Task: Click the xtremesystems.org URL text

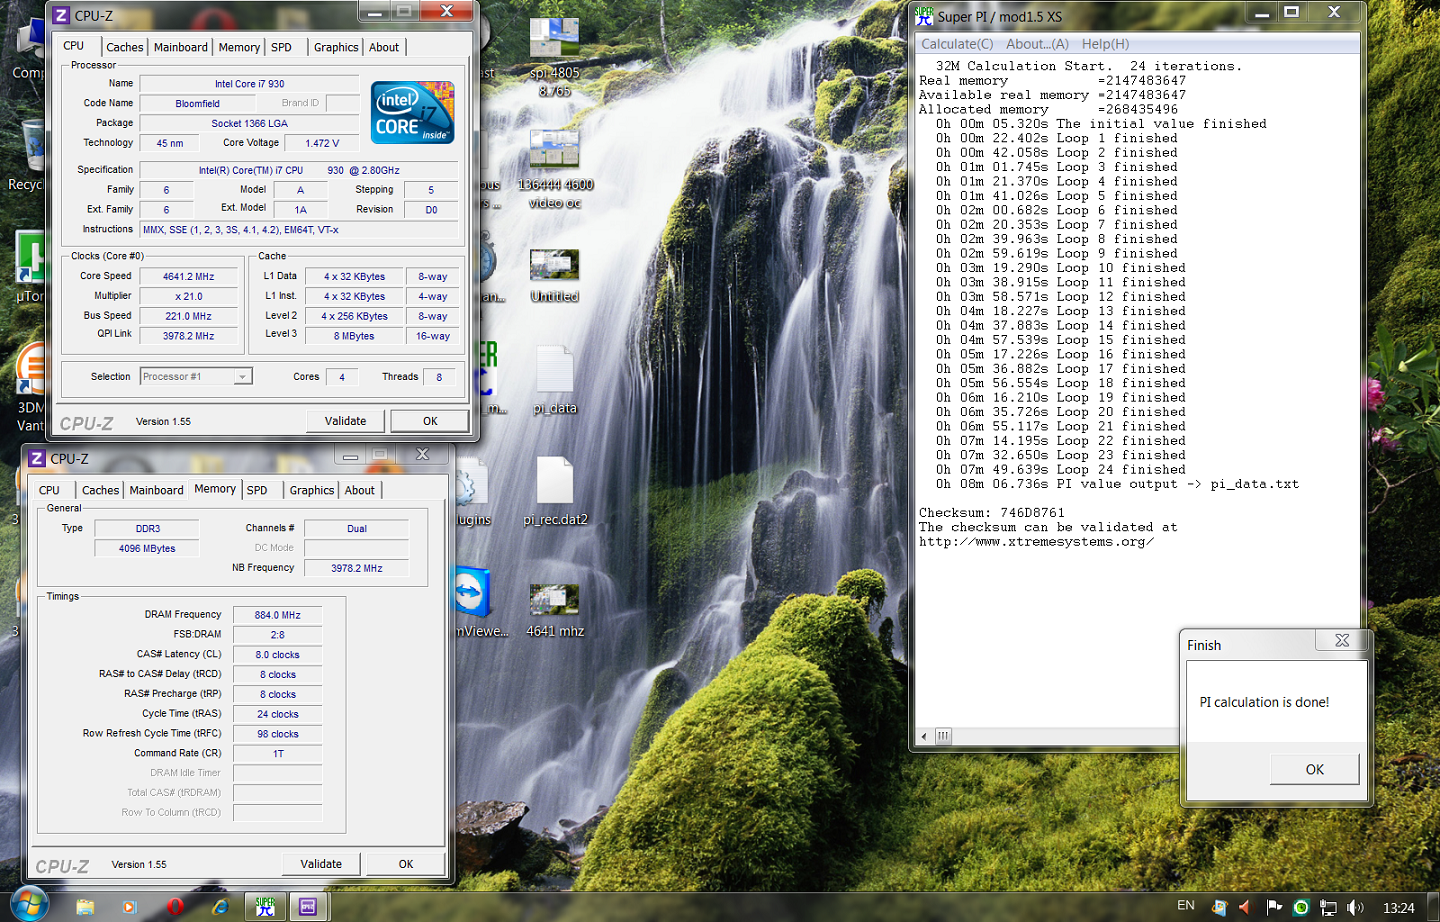Action: coord(1037,542)
